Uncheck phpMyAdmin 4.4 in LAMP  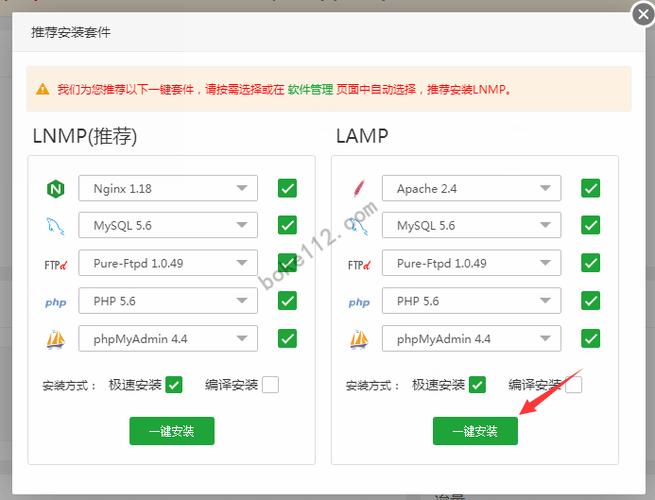click(591, 338)
